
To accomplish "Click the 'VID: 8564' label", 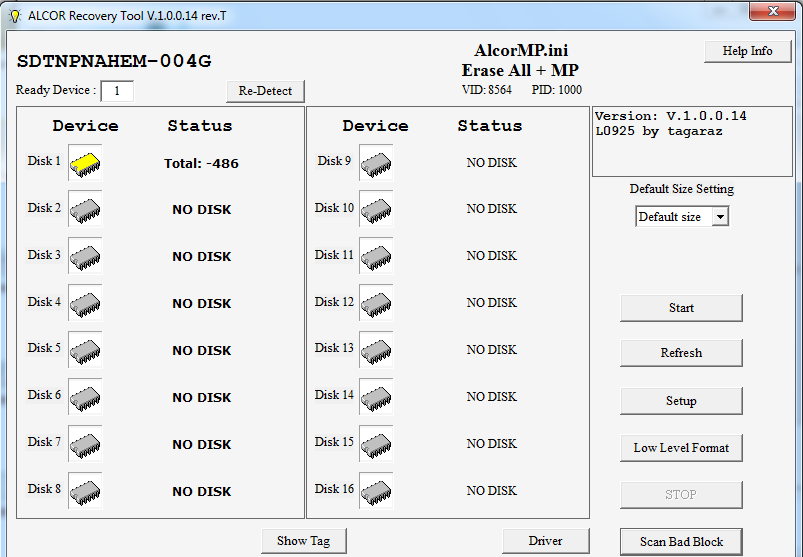I will click(x=487, y=90).
